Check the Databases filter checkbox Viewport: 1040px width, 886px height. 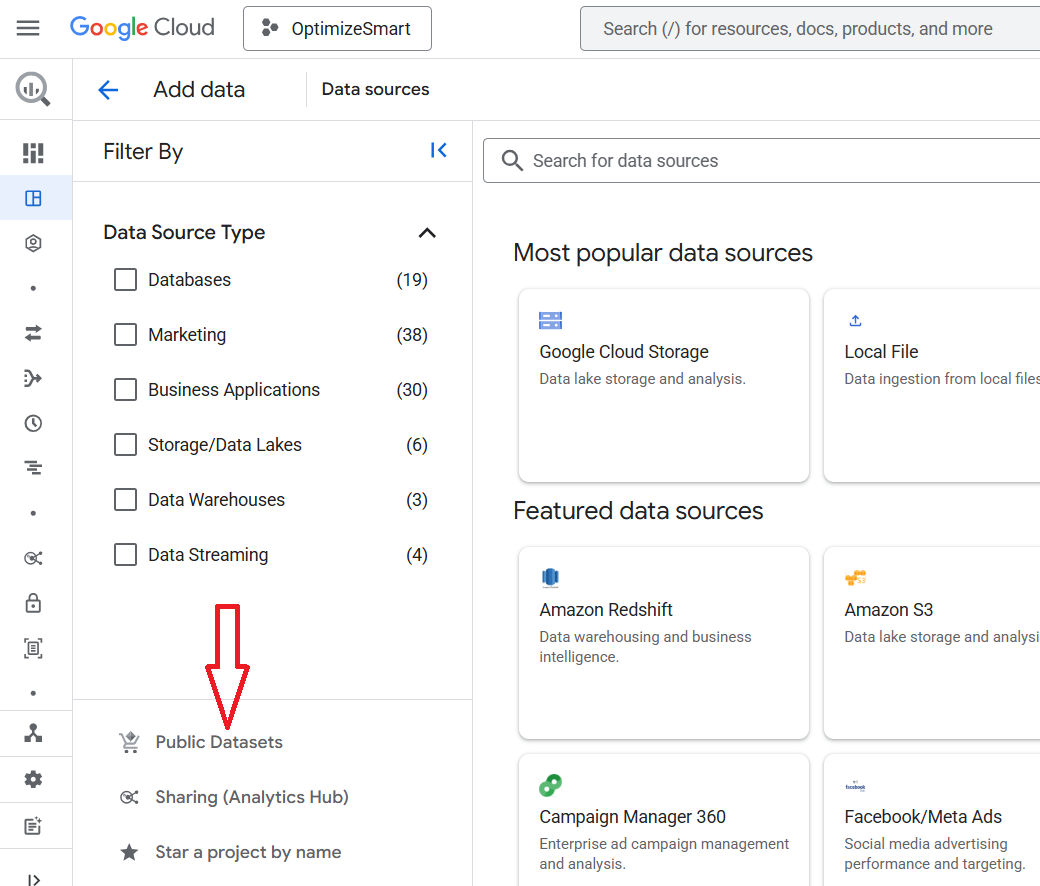coord(125,280)
